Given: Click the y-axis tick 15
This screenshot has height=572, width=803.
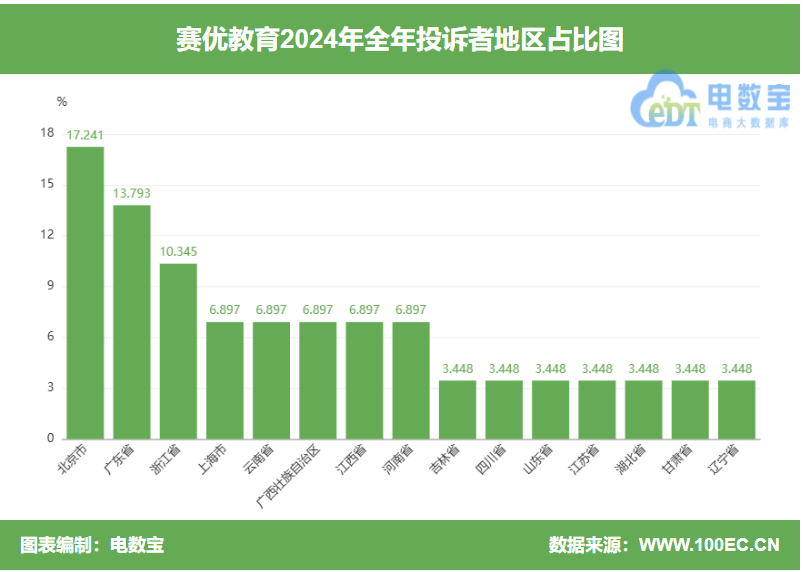Looking at the screenshot, I should coord(47,184).
